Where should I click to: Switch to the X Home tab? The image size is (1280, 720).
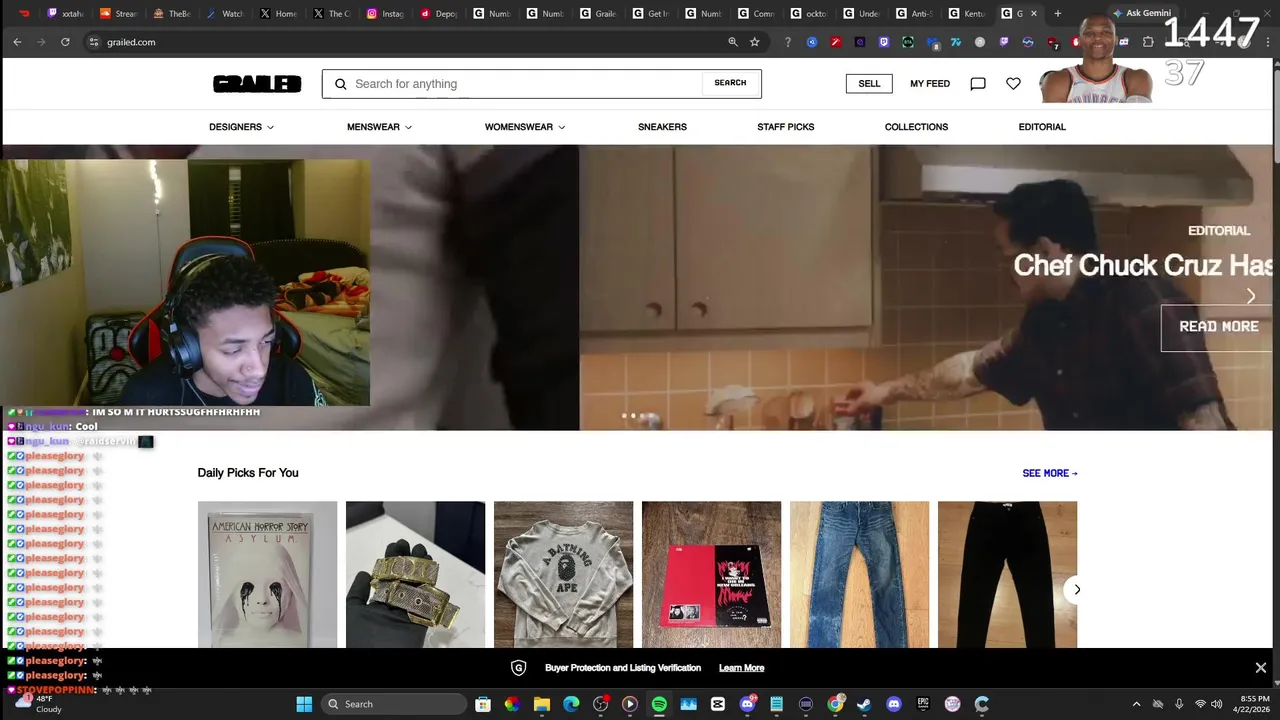278,13
